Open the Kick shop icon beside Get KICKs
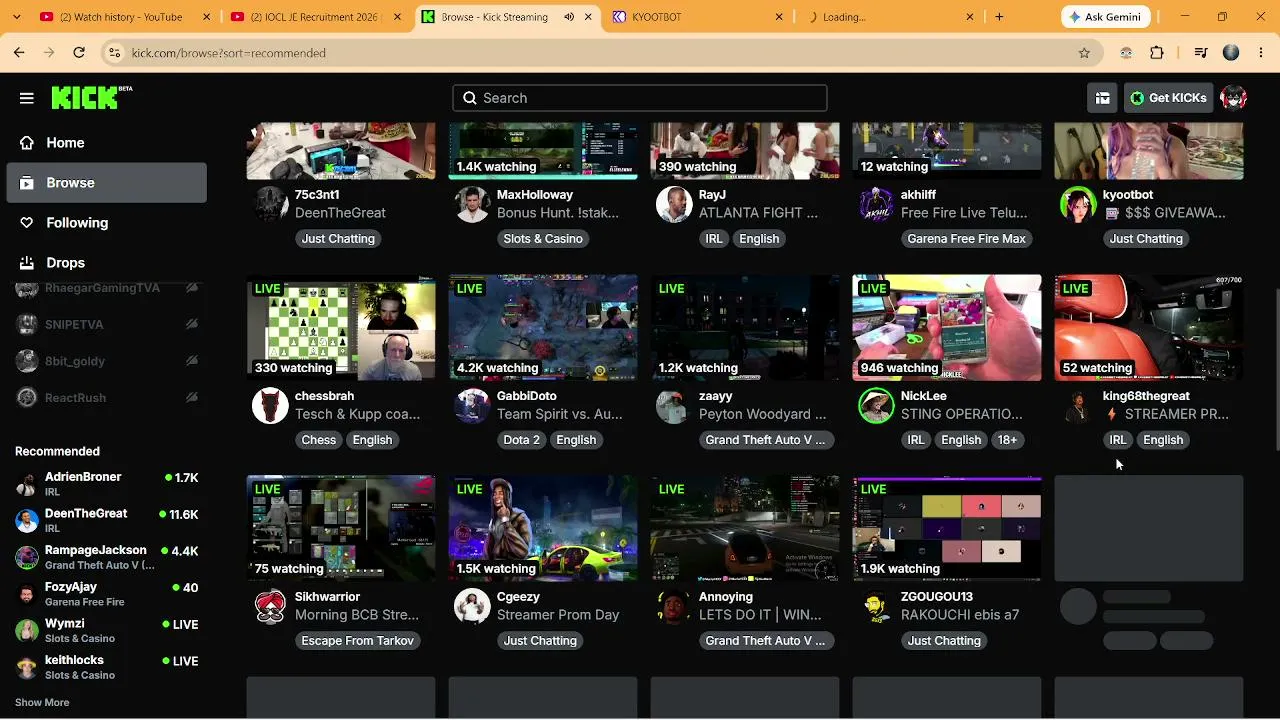Image resolution: width=1280 pixels, height=720 pixels. [x=1102, y=98]
